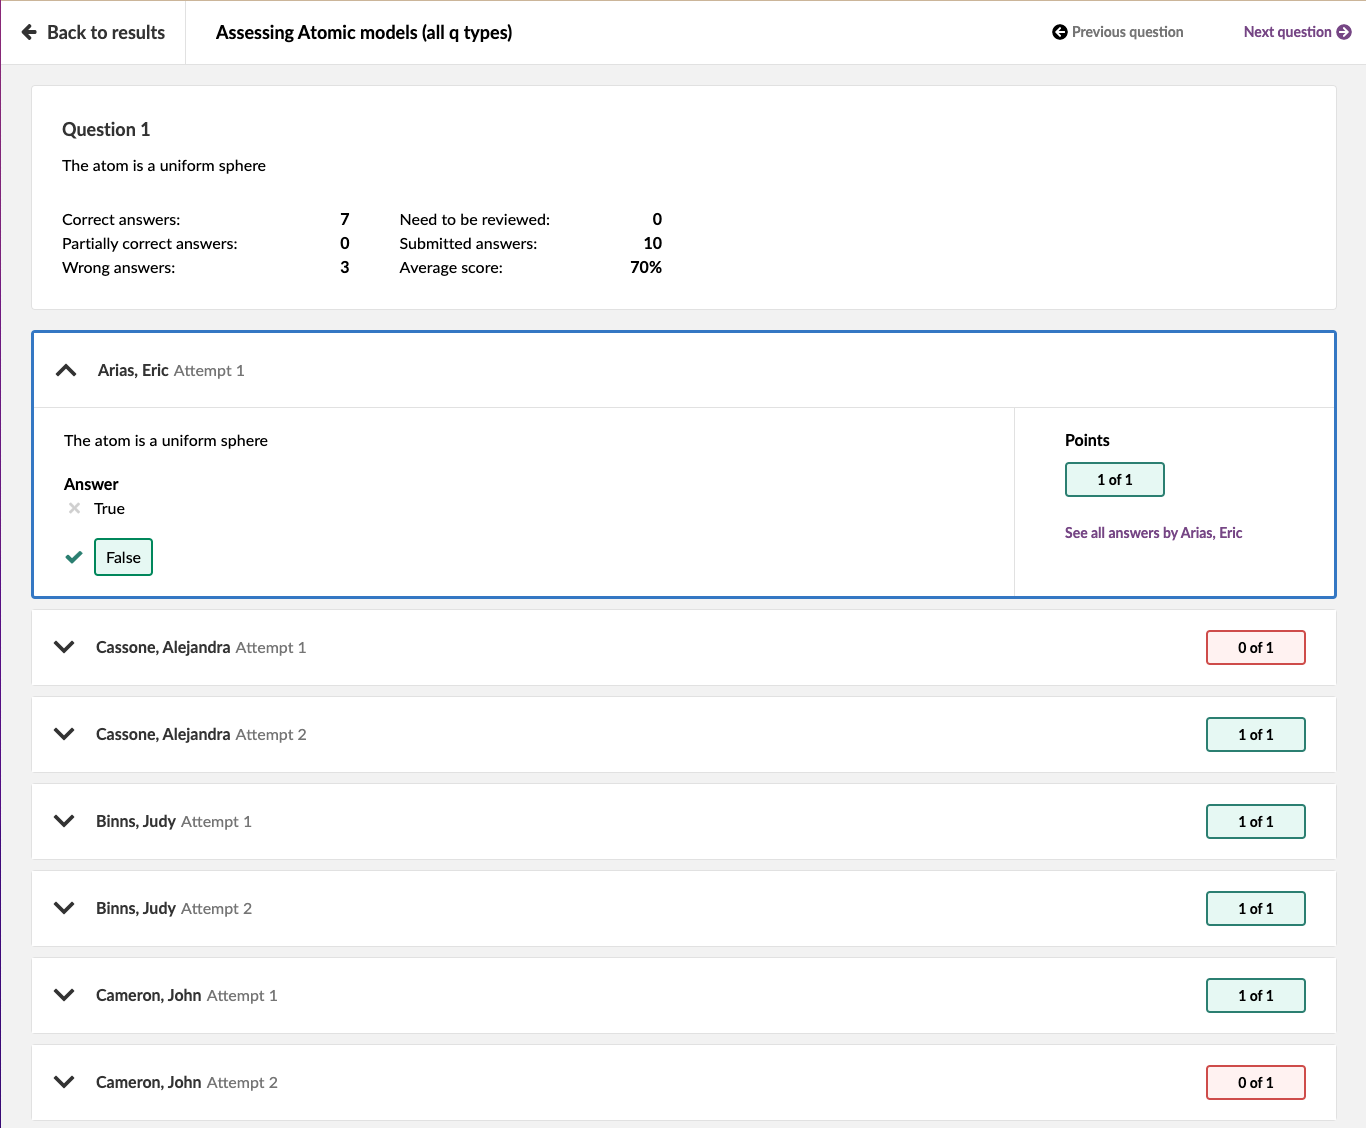
Task: Select the False answer option
Action: click(123, 557)
